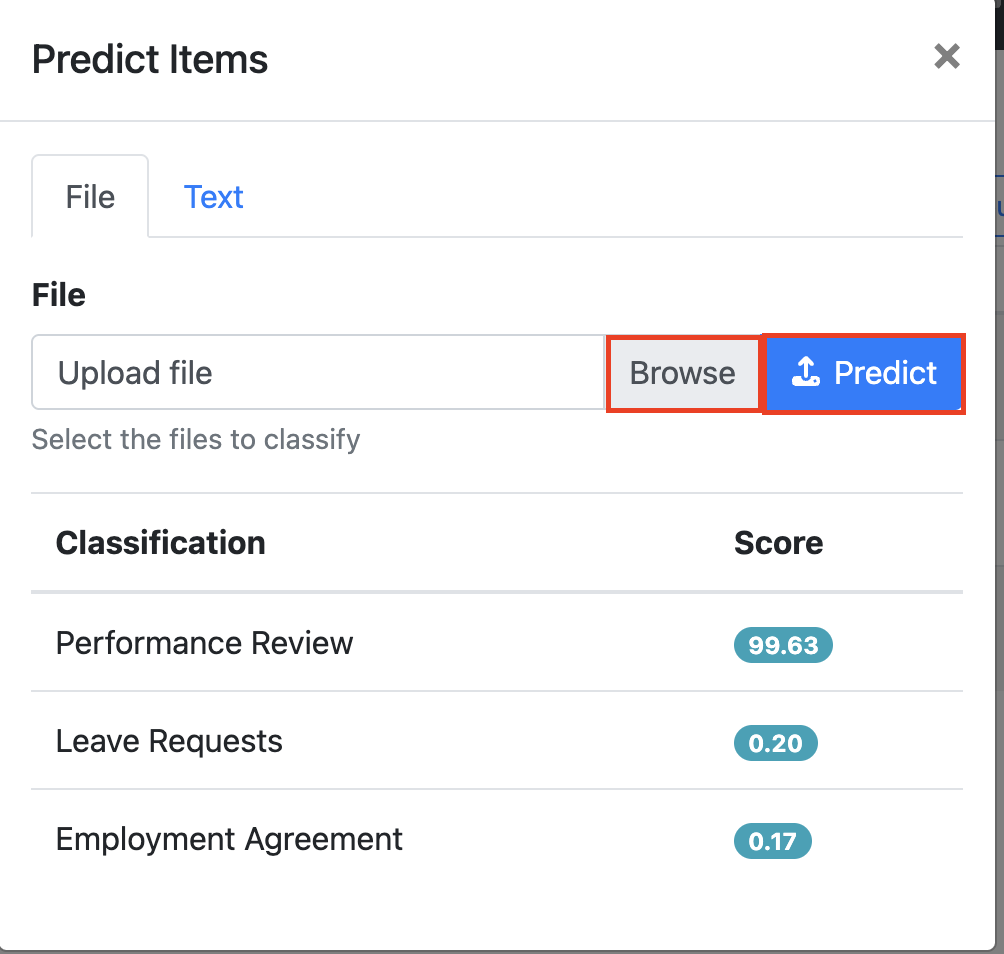Screen dimensions: 1004x954
Task: Click the Predict Items dialog title
Action: (x=150, y=60)
